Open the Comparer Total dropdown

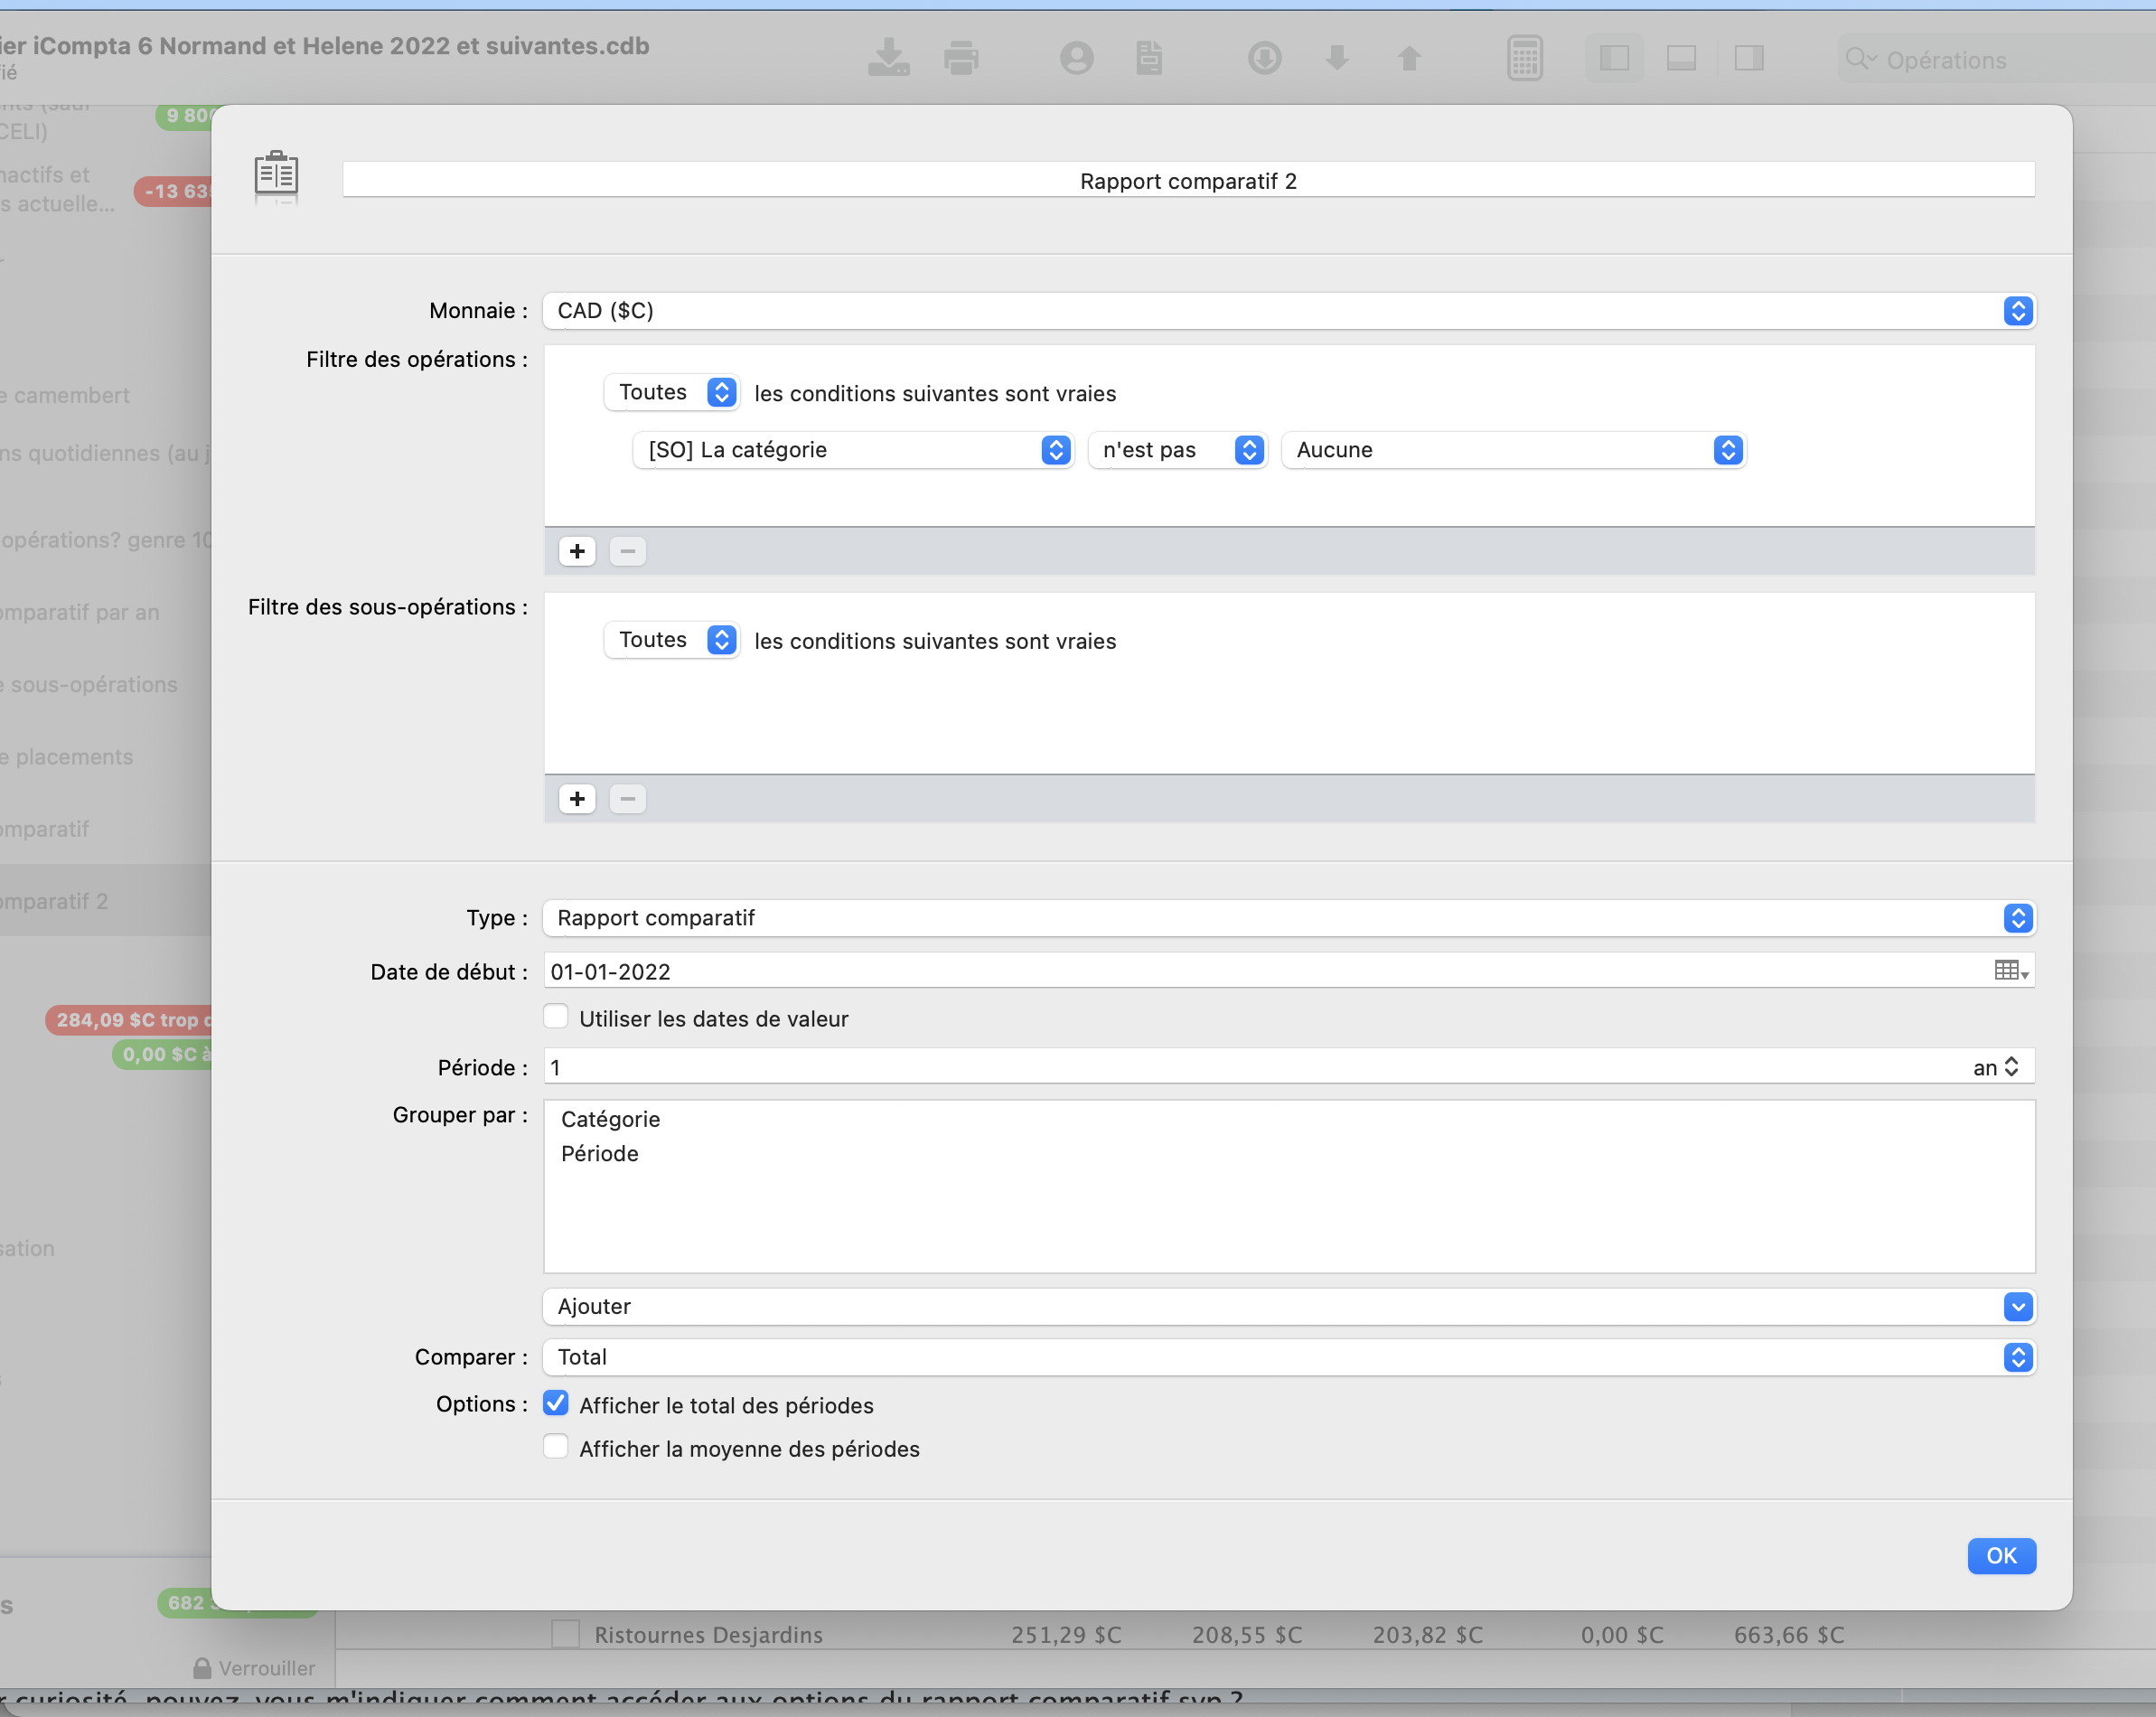[1288, 1357]
